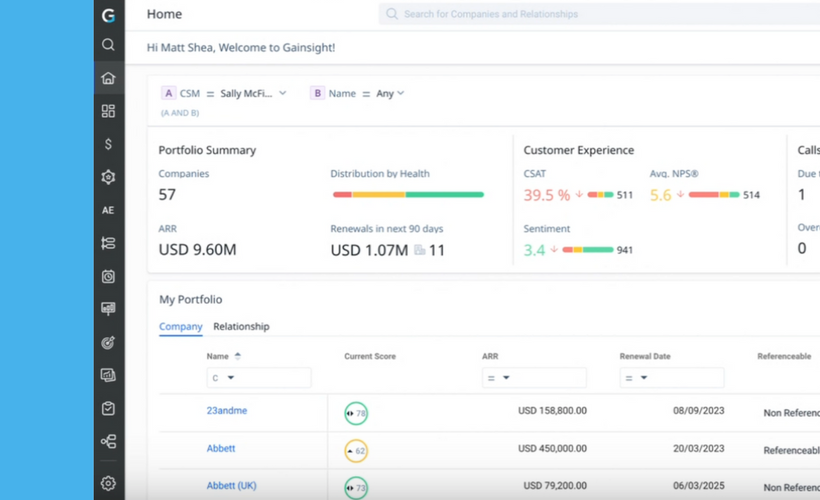Open the clipboard checklist icon in sidebar
Viewport: 820px width, 500px height.
[x=108, y=408]
